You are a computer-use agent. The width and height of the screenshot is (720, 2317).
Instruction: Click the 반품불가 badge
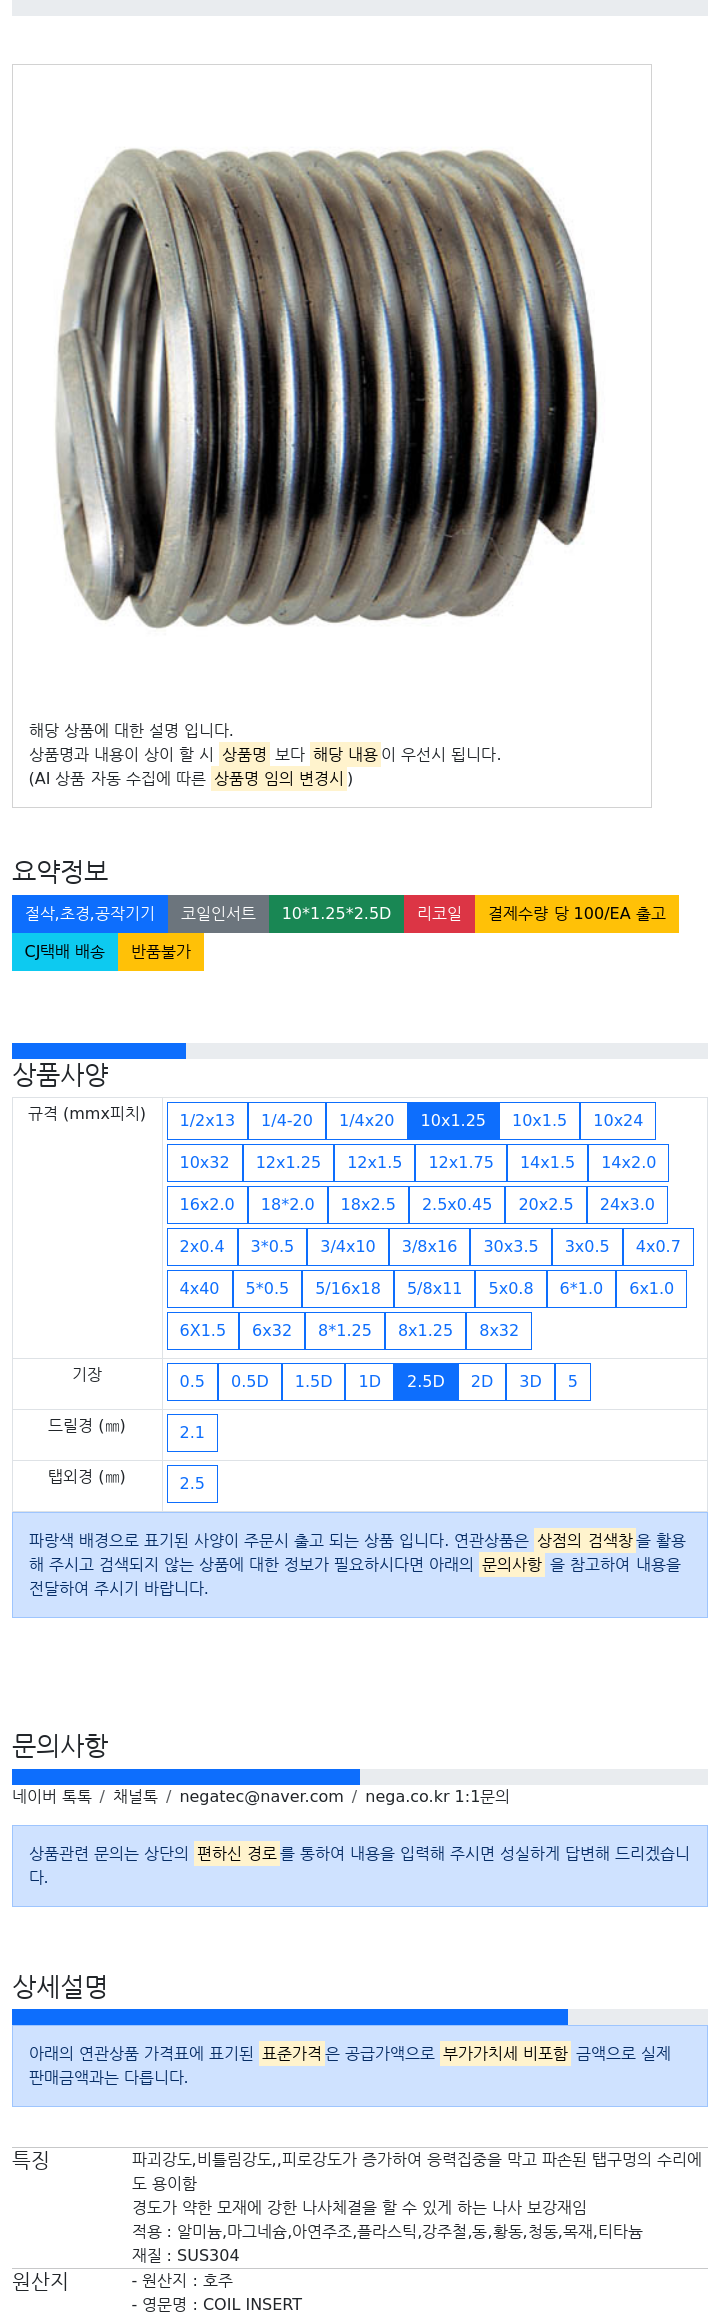tap(161, 951)
